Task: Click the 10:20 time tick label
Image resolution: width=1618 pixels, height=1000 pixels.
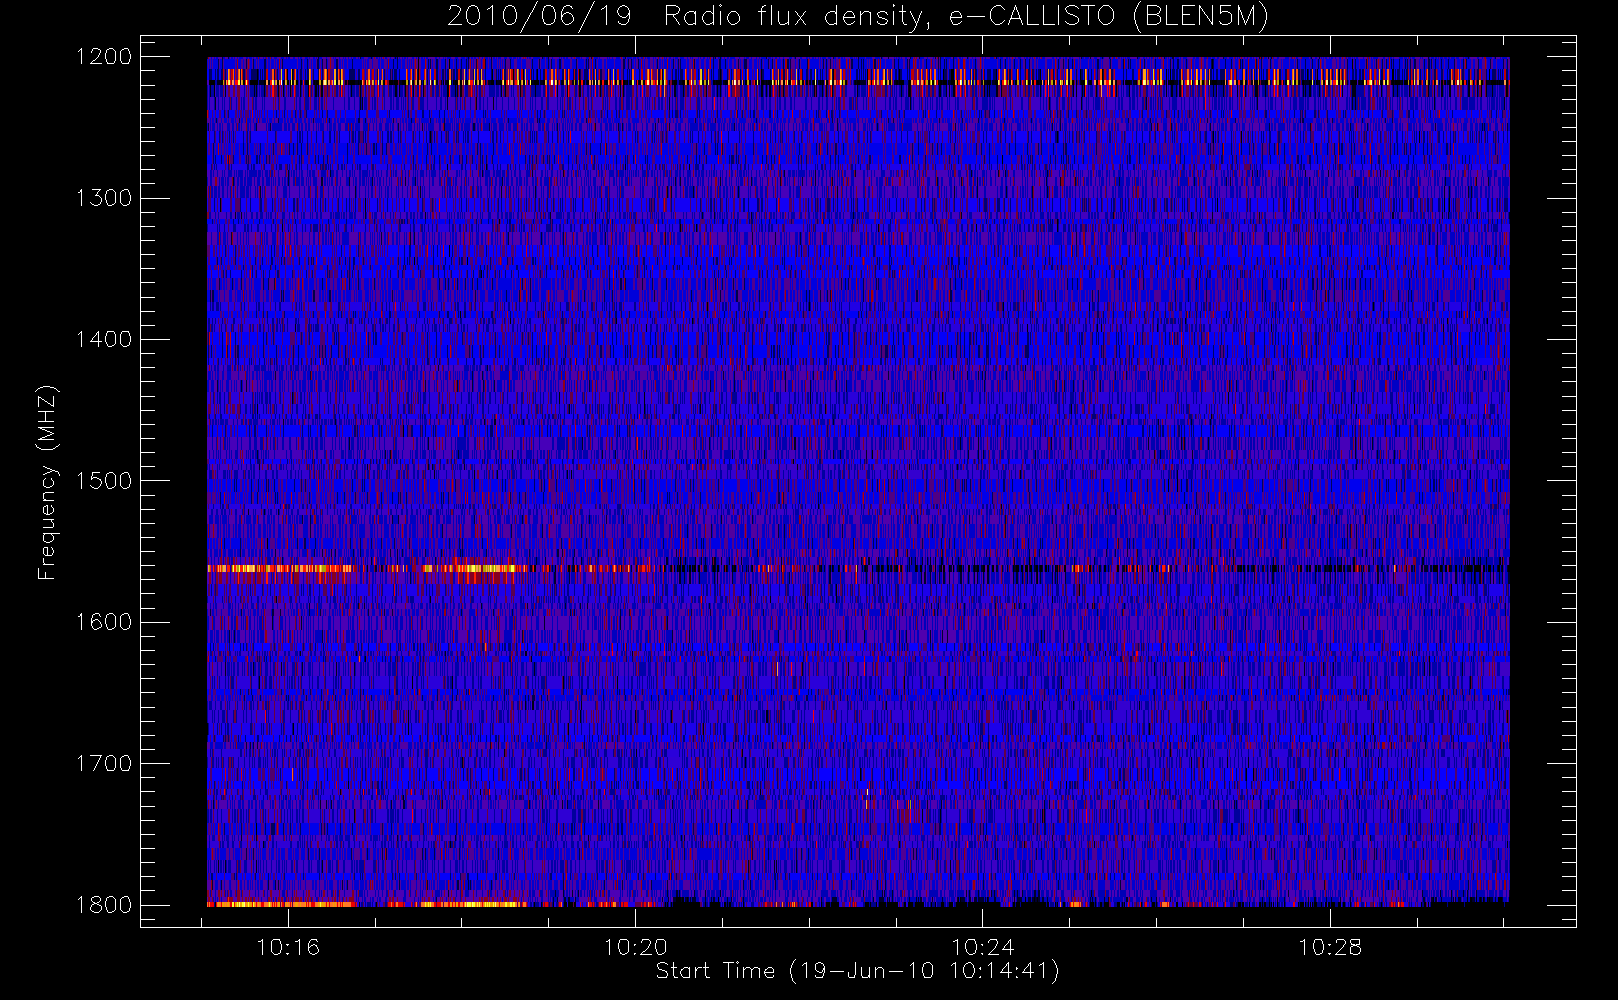Action: (635, 947)
